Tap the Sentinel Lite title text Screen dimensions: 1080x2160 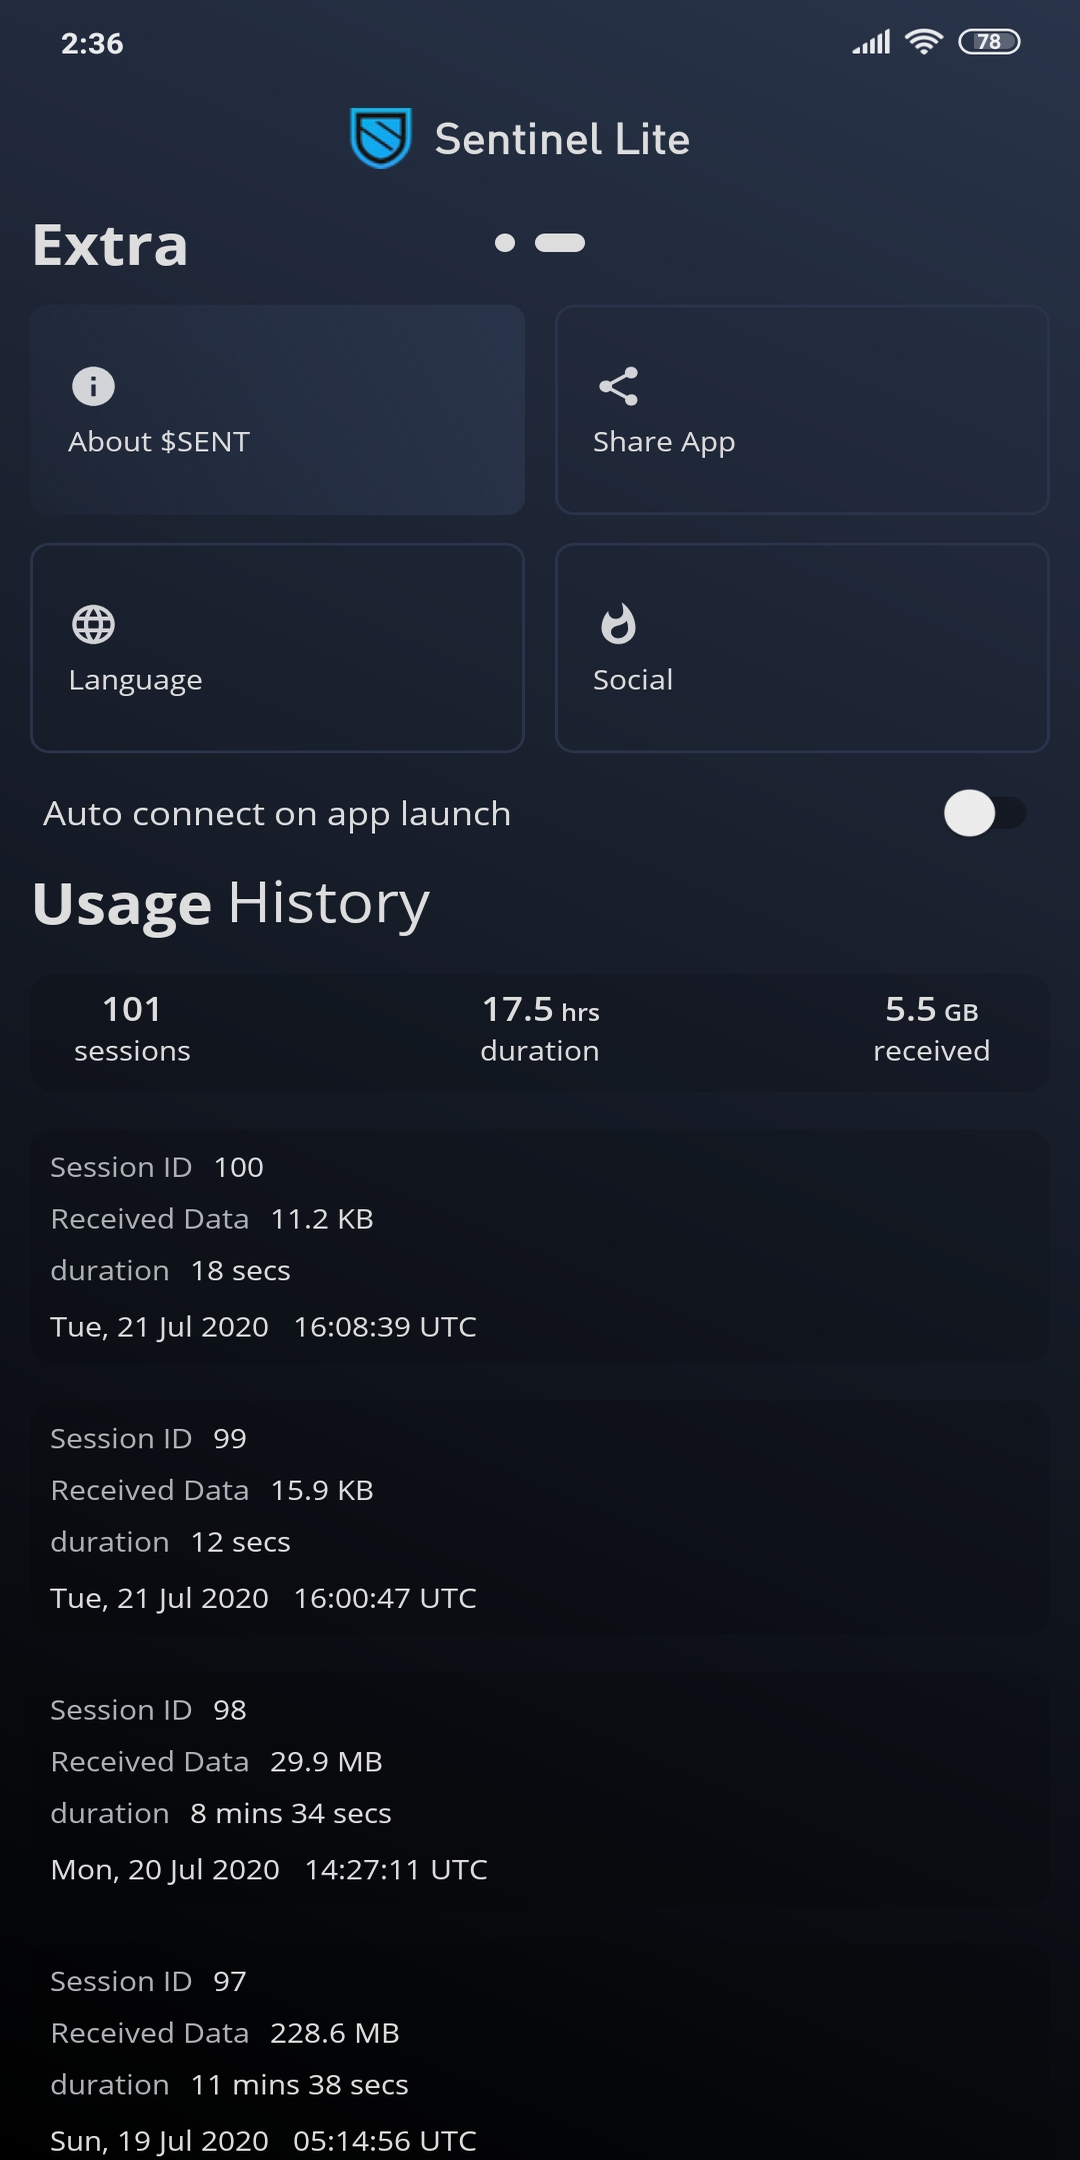(562, 139)
